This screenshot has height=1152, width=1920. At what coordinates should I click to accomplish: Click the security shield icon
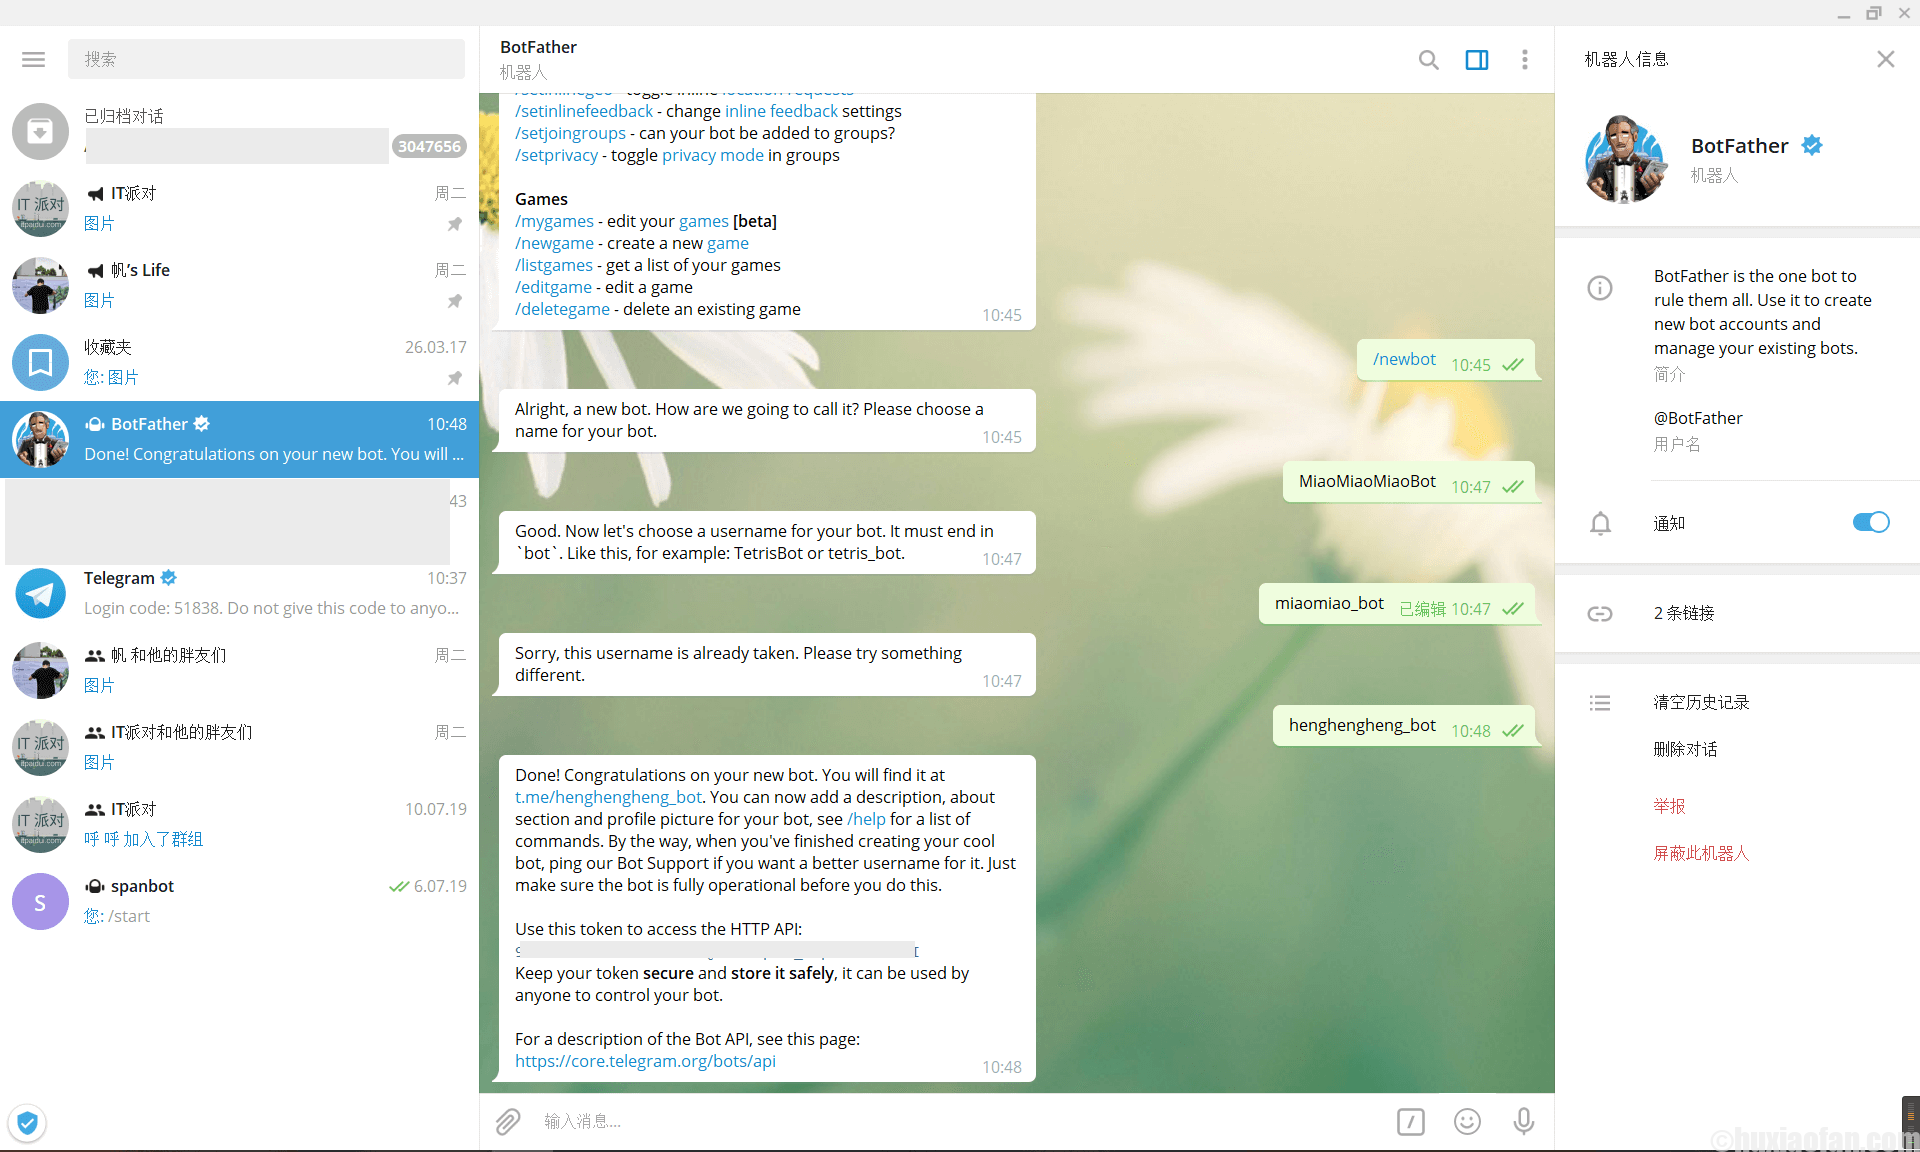tap(27, 1123)
